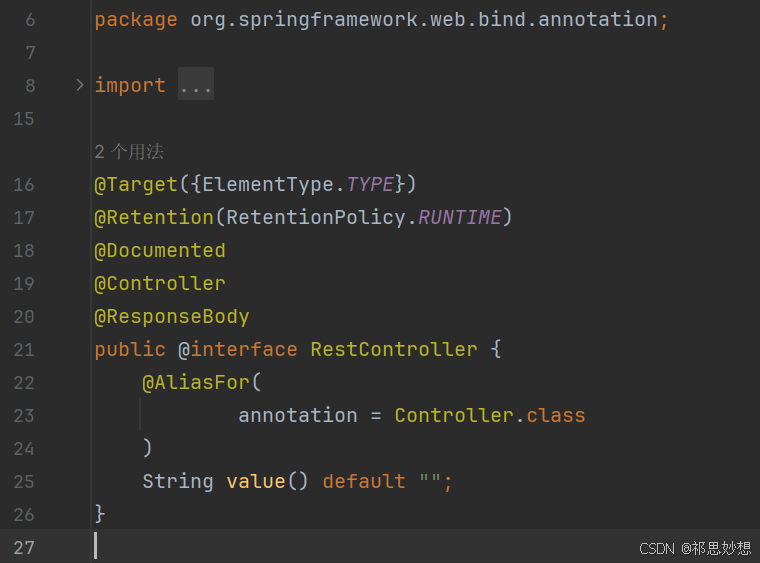Click gutter line number 23
The height and width of the screenshot is (563, 760).
click(24, 416)
